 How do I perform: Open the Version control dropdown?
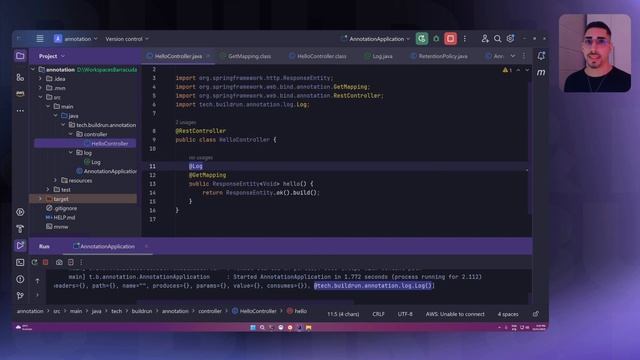click(127, 39)
